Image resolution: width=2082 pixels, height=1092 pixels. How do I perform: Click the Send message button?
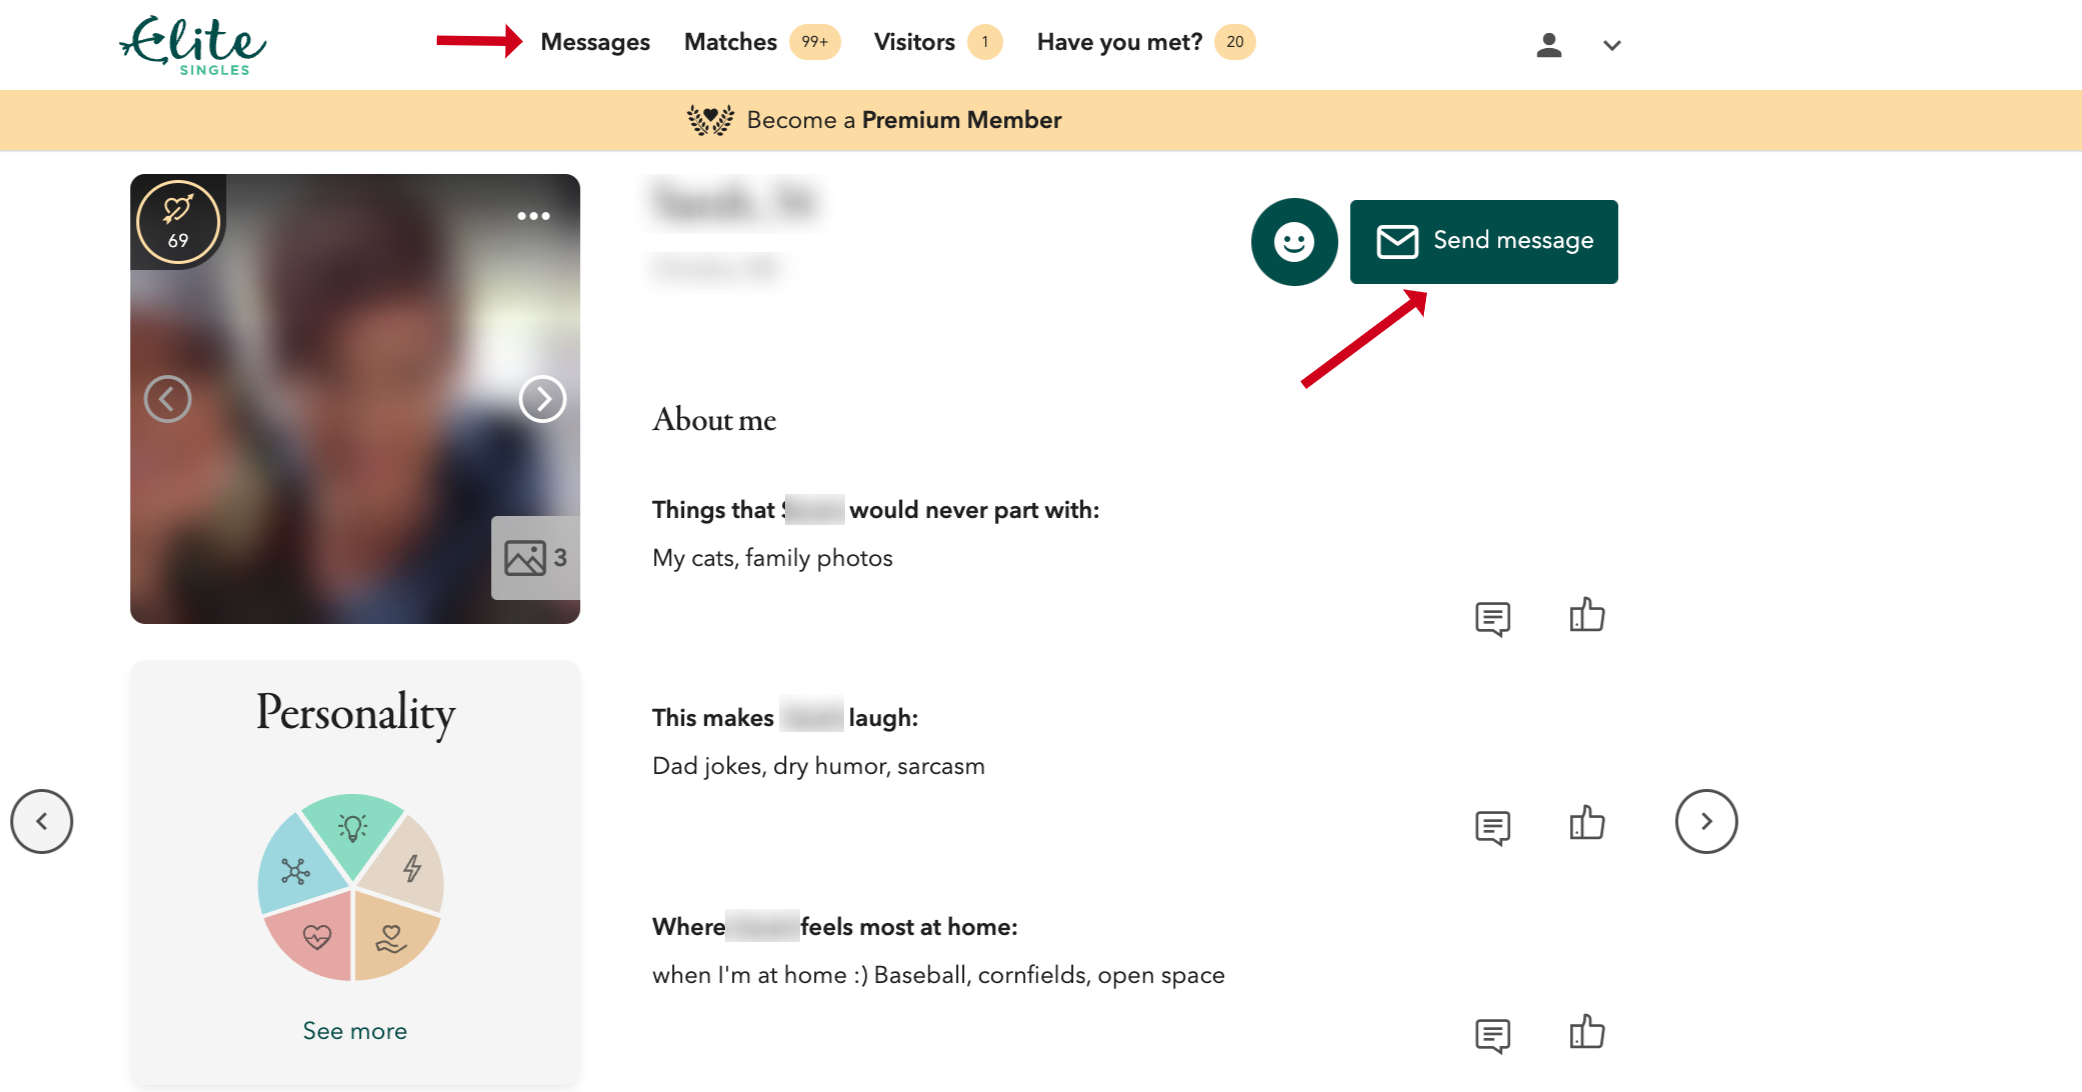click(1484, 240)
